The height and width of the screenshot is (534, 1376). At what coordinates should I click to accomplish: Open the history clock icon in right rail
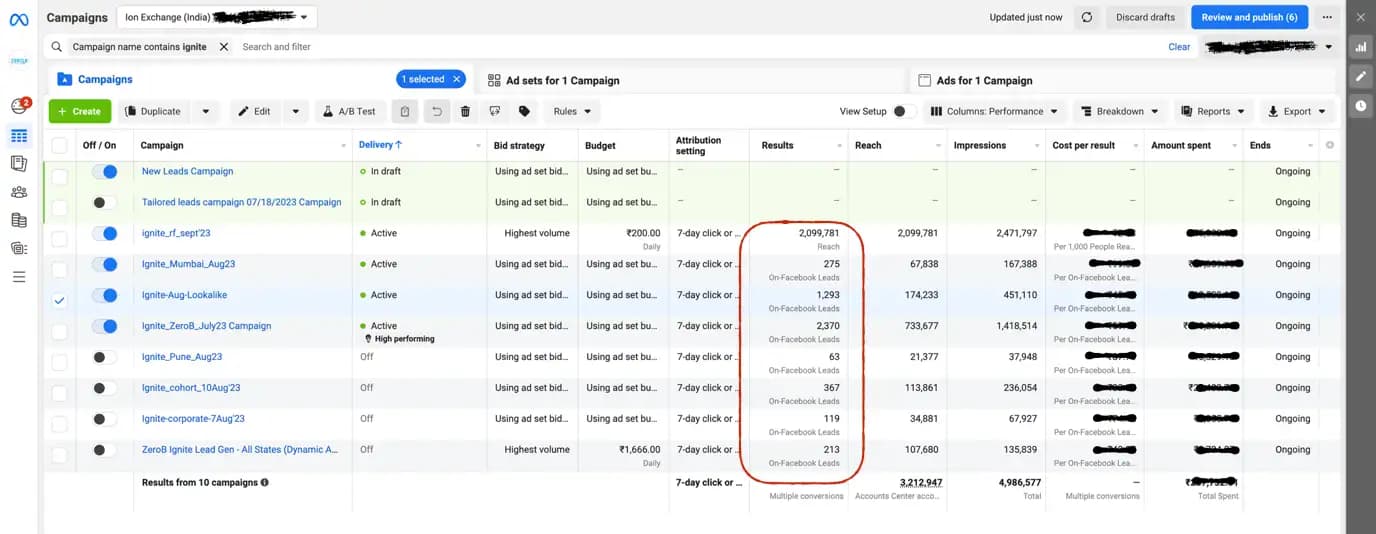tap(1360, 105)
